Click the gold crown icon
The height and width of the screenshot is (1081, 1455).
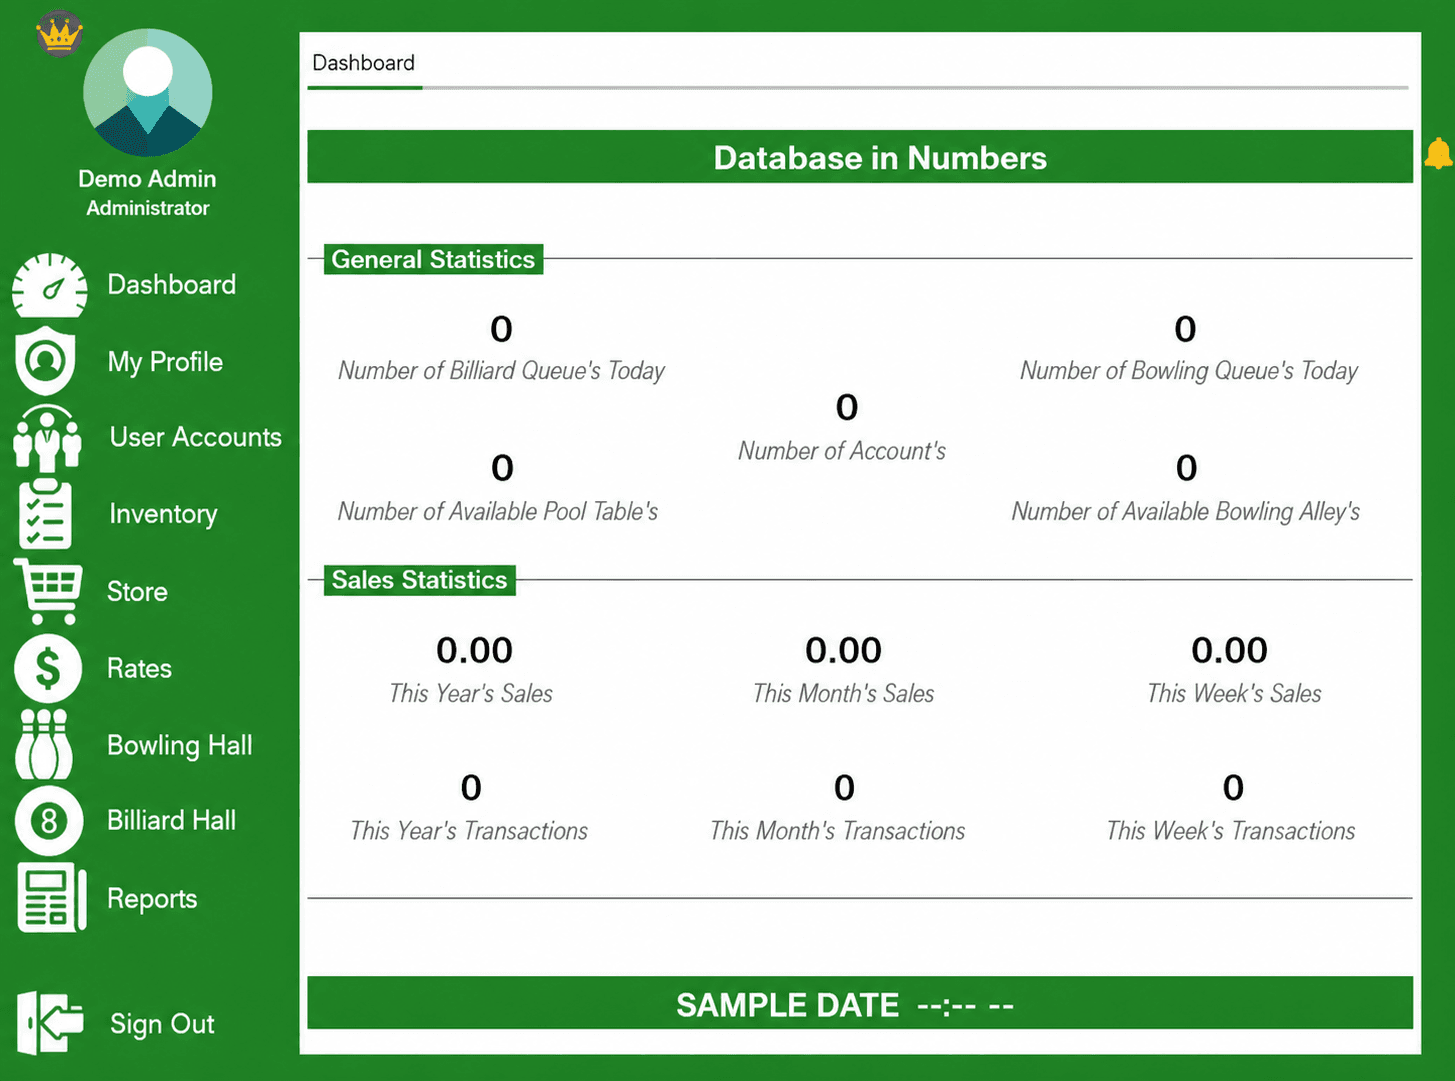[59, 33]
